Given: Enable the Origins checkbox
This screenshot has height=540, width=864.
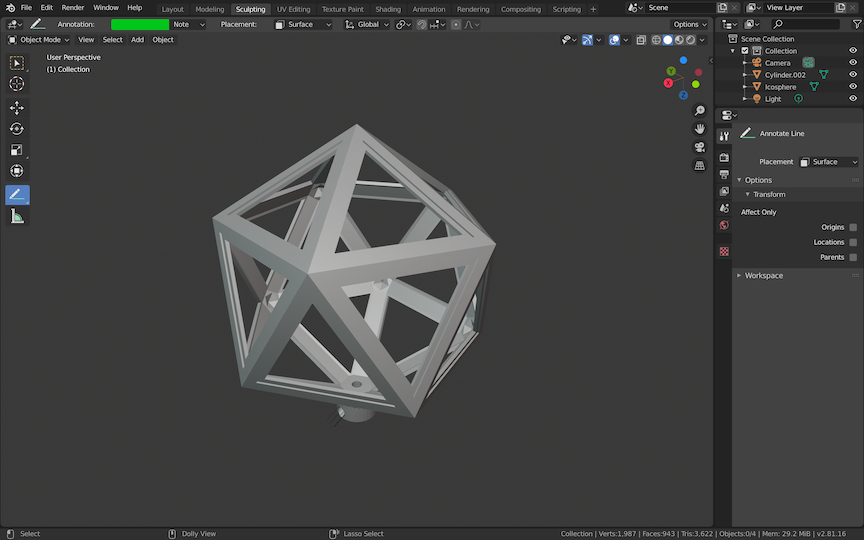Looking at the screenshot, I should [x=853, y=227].
